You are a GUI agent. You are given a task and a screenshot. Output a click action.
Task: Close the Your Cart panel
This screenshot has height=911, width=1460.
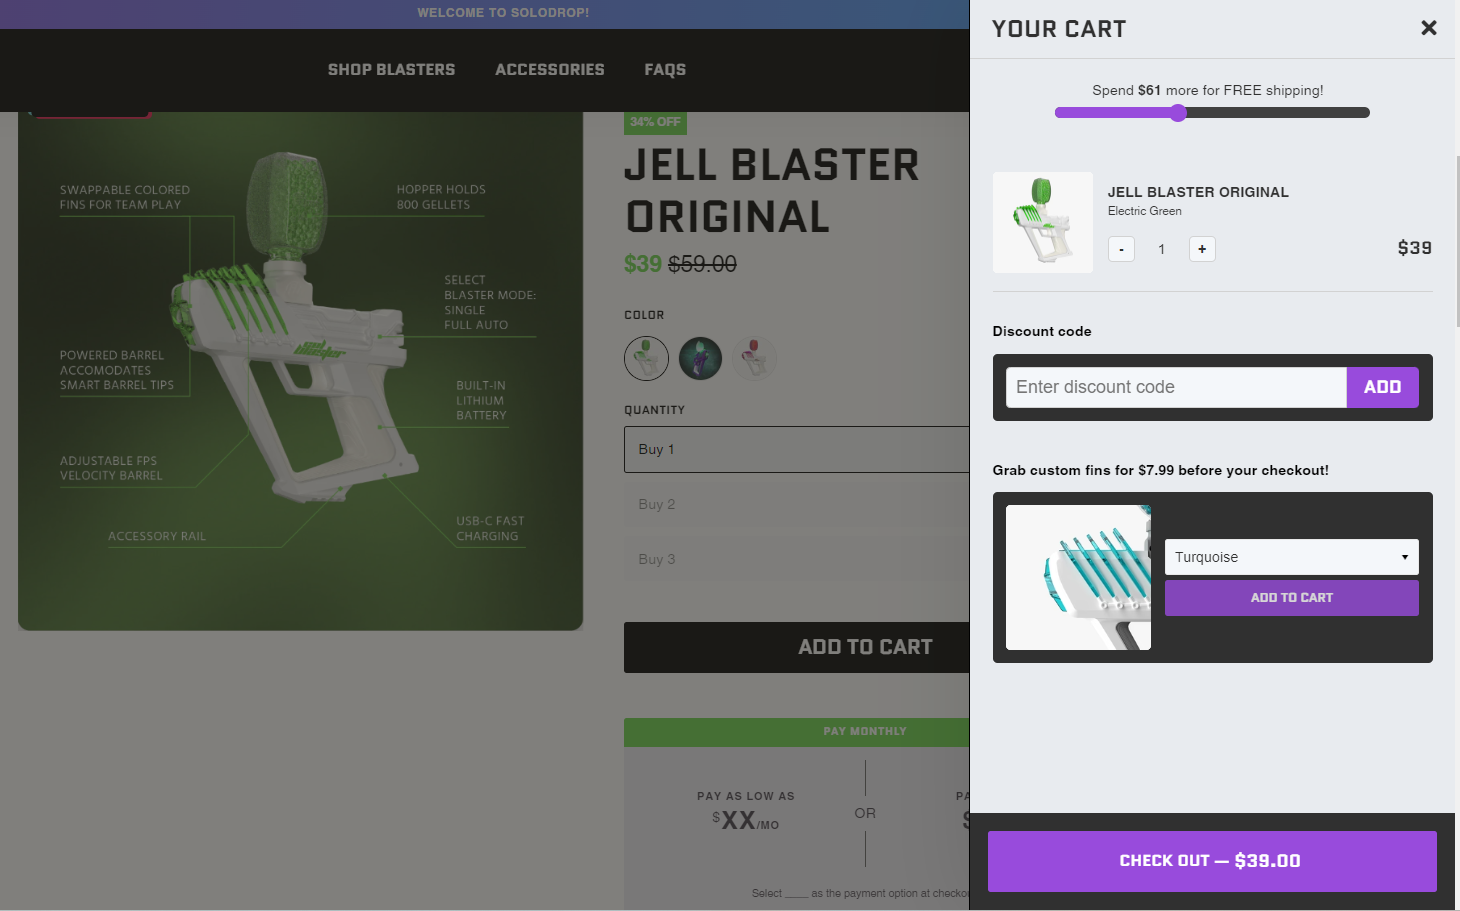[1428, 28]
